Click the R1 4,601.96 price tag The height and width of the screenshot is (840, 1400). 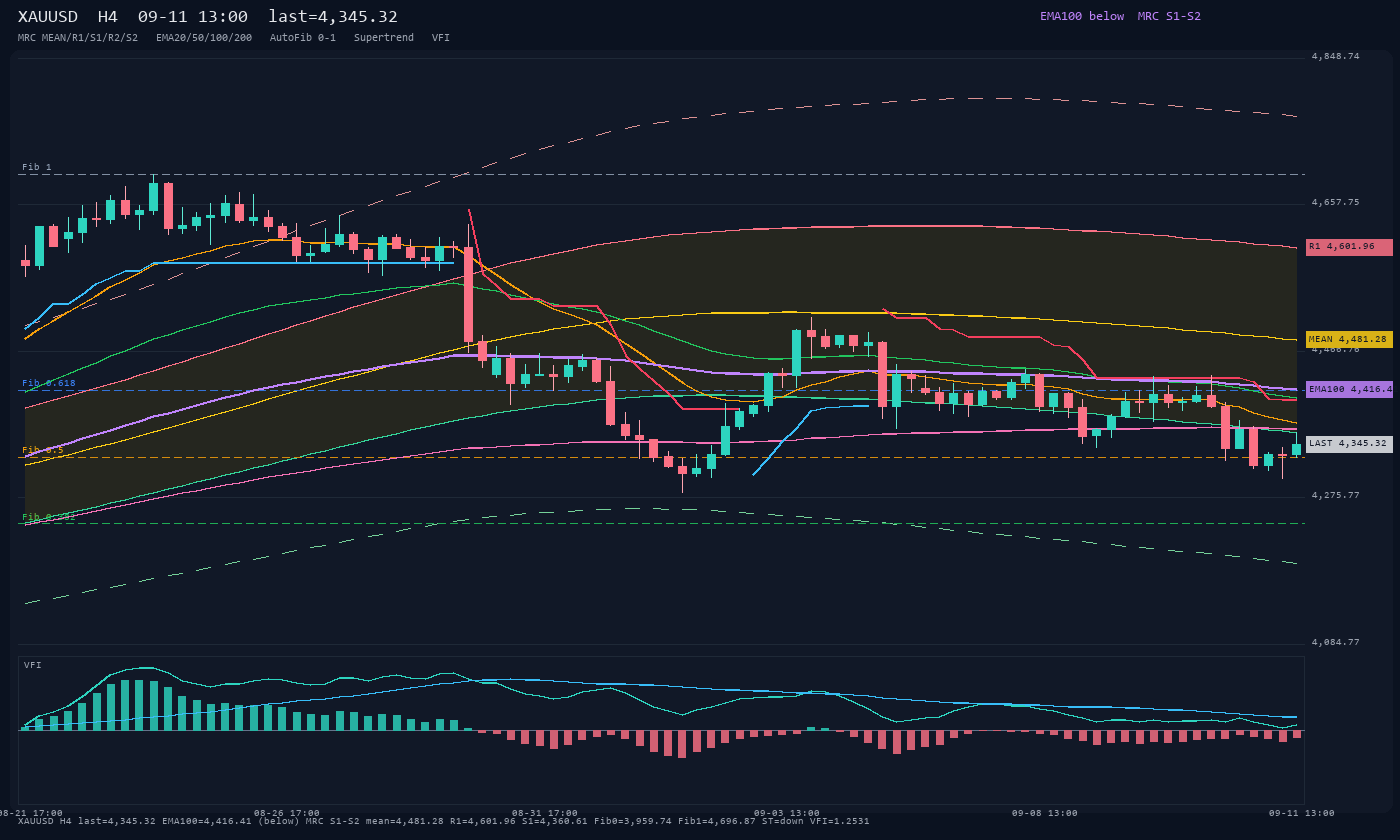click(1349, 247)
